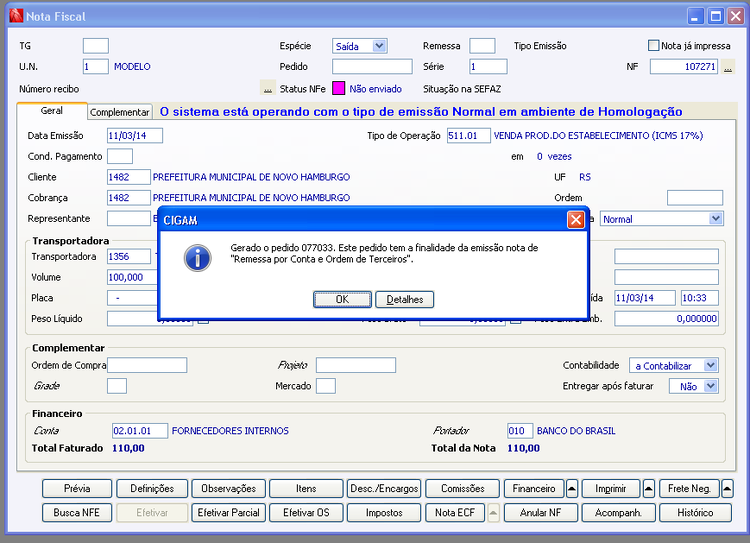Screen dimensions: 750x543
Task: Toggle the Nota já impressa checkbox
Action: click(x=653, y=45)
